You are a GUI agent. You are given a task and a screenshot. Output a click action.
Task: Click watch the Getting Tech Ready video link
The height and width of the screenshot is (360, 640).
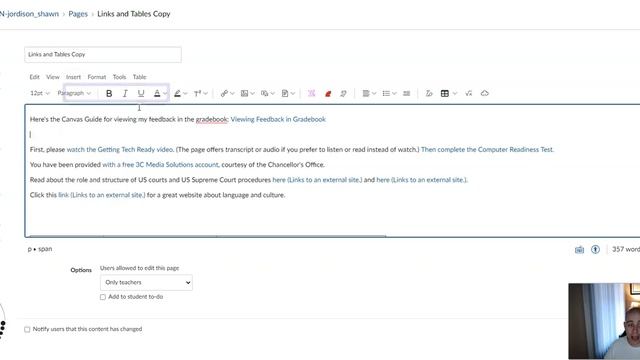click(x=120, y=149)
